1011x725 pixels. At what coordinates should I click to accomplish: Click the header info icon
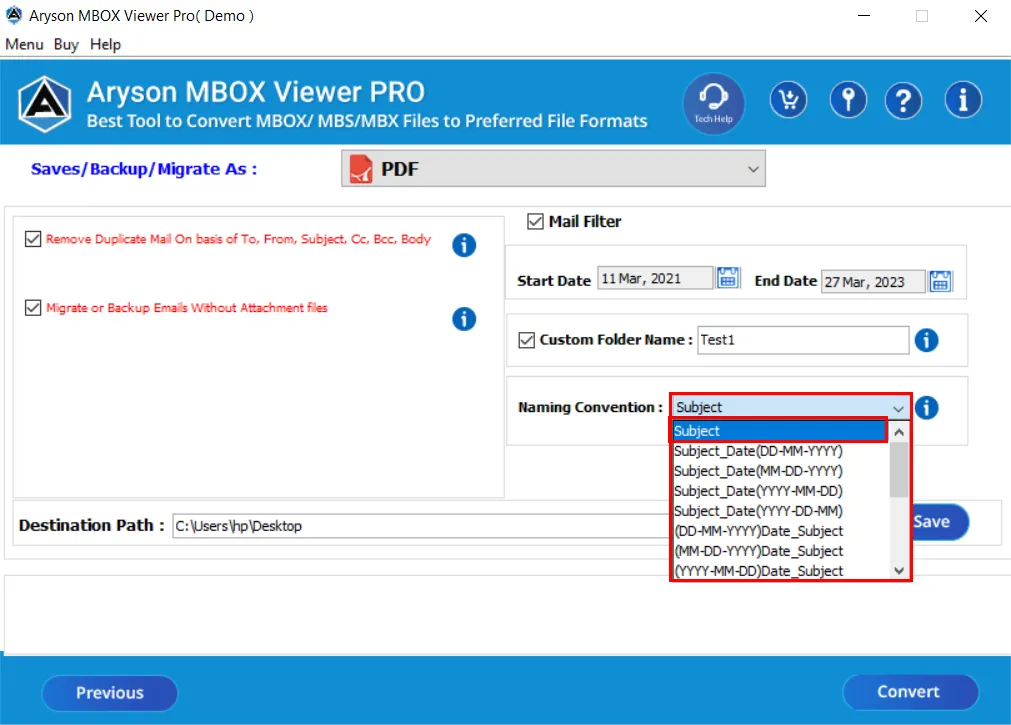(x=963, y=100)
